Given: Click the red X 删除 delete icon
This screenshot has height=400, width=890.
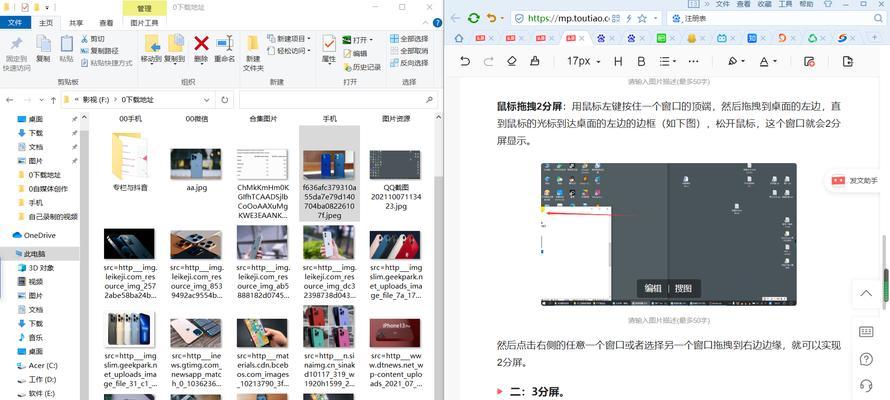Looking at the screenshot, I should [201, 43].
